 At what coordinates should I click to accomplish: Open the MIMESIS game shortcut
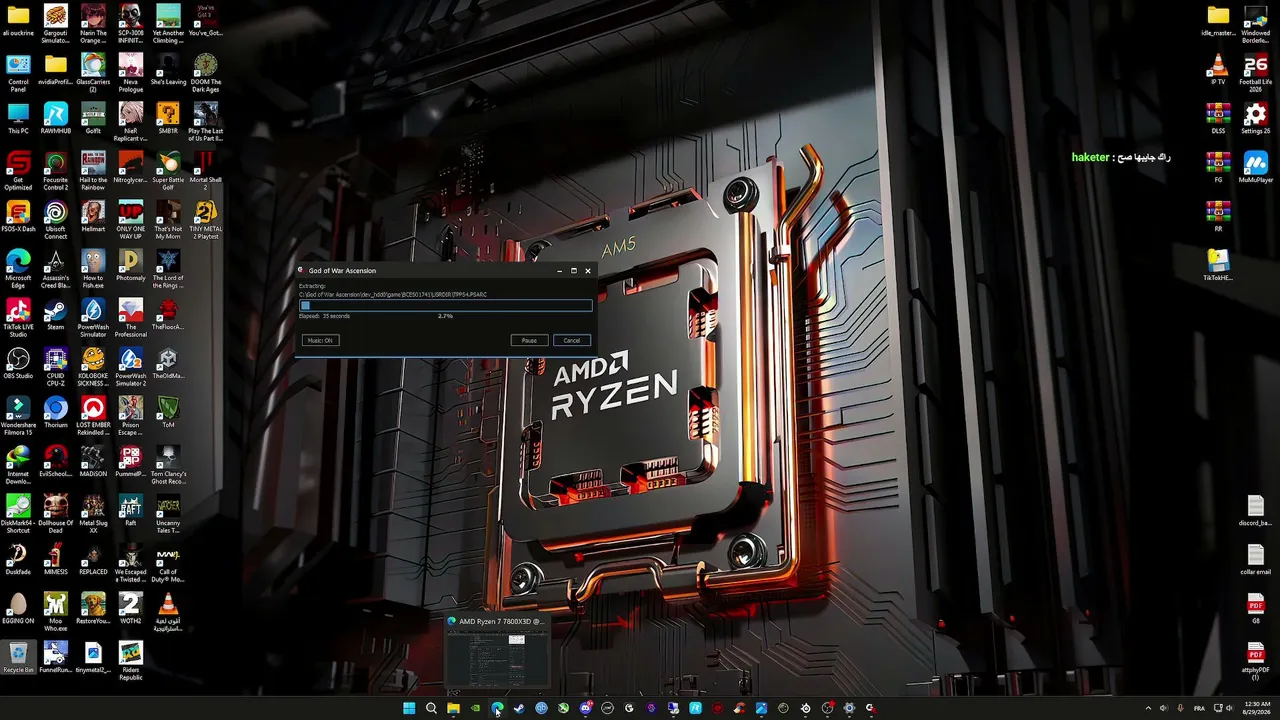55,559
